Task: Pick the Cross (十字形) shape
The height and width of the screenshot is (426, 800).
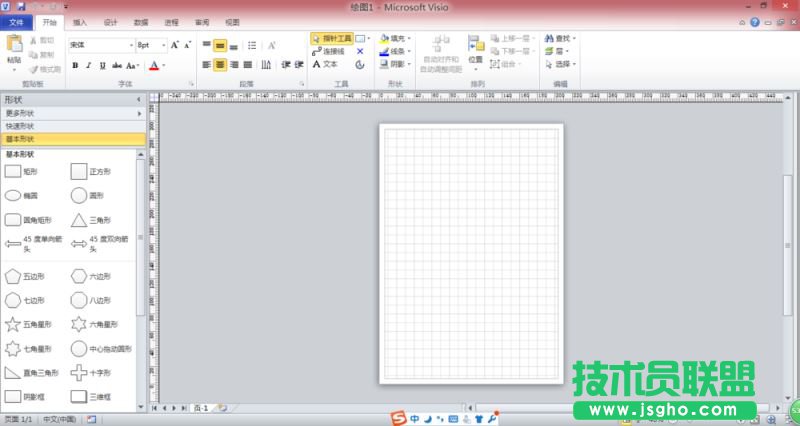Action: click(90, 372)
